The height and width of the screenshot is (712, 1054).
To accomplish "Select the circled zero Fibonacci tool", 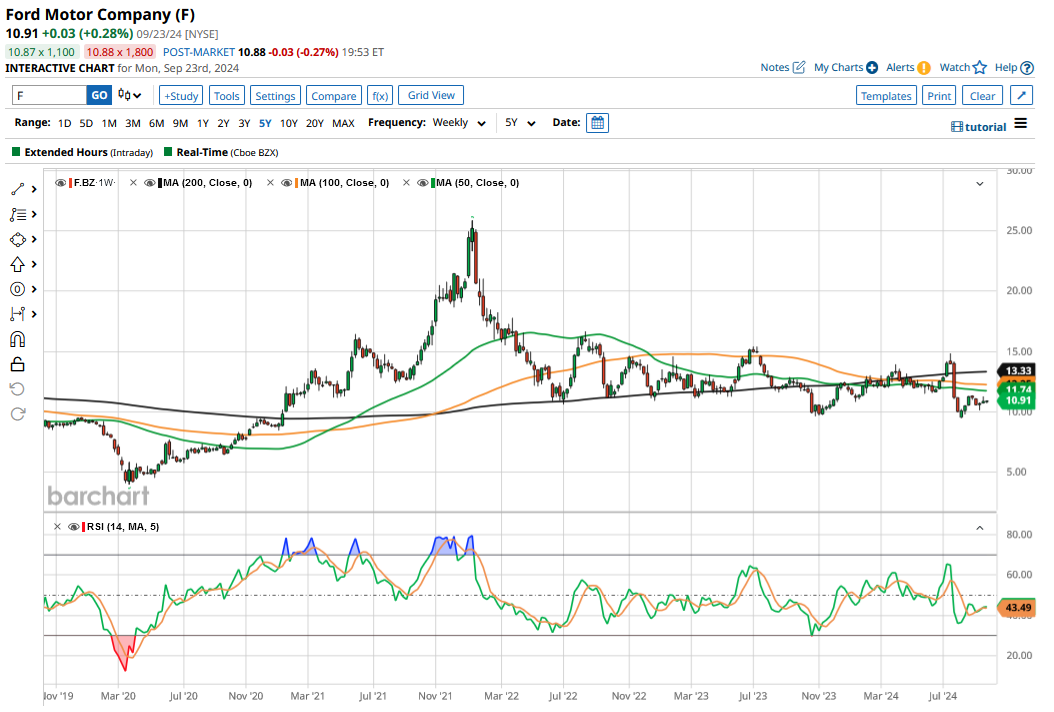I will click(x=17, y=289).
